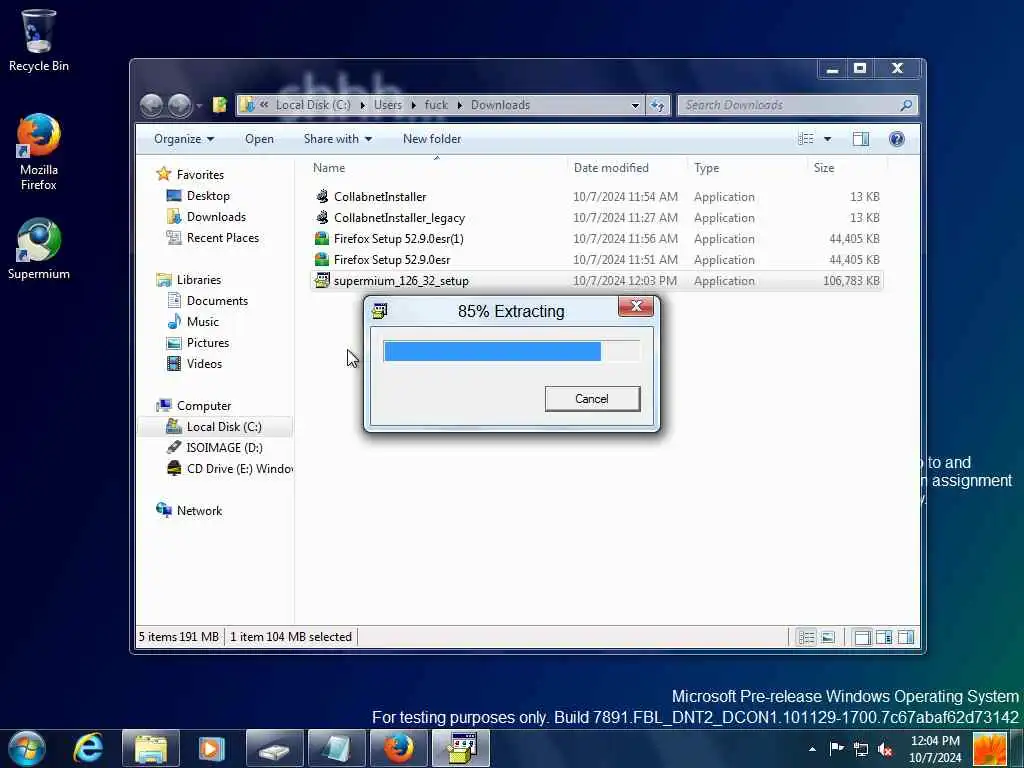Show hidden tray icons arrow
1024x768 pixels.
click(x=812, y=749)
